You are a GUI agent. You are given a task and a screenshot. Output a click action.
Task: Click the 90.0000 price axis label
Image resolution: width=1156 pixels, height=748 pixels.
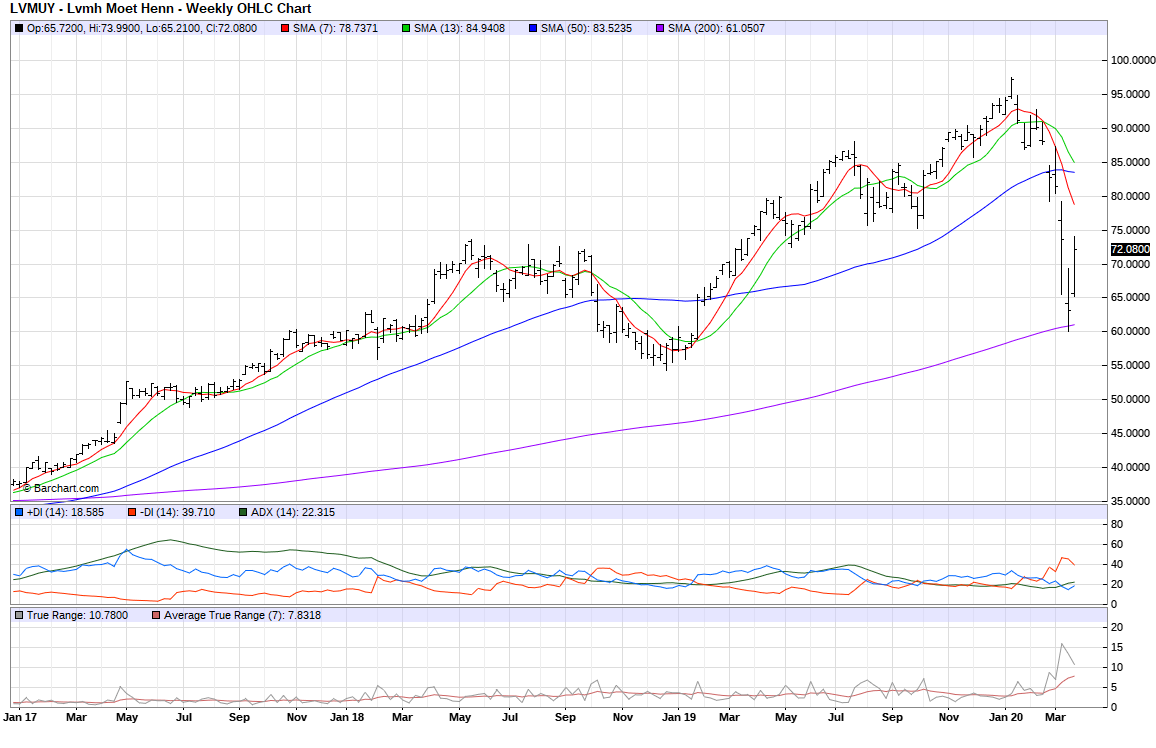tap(1130, 128)
